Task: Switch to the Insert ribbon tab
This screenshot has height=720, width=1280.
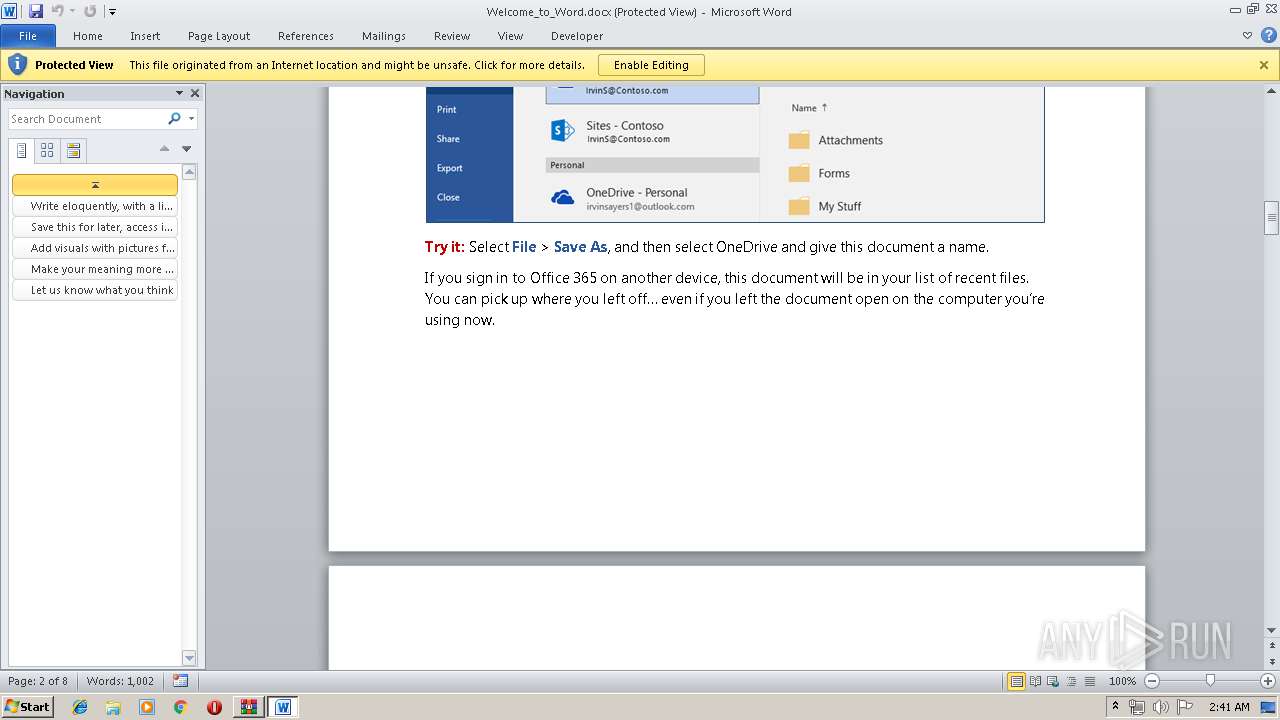Action: pos(145,36)
